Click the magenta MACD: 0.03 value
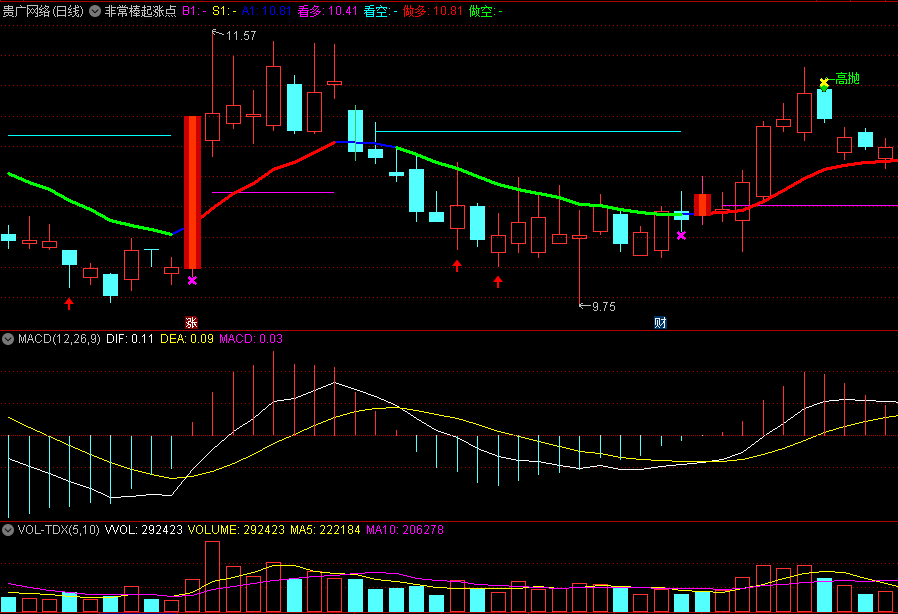The image size is (898, 614). pyautogui.click(x=251, y=339)
